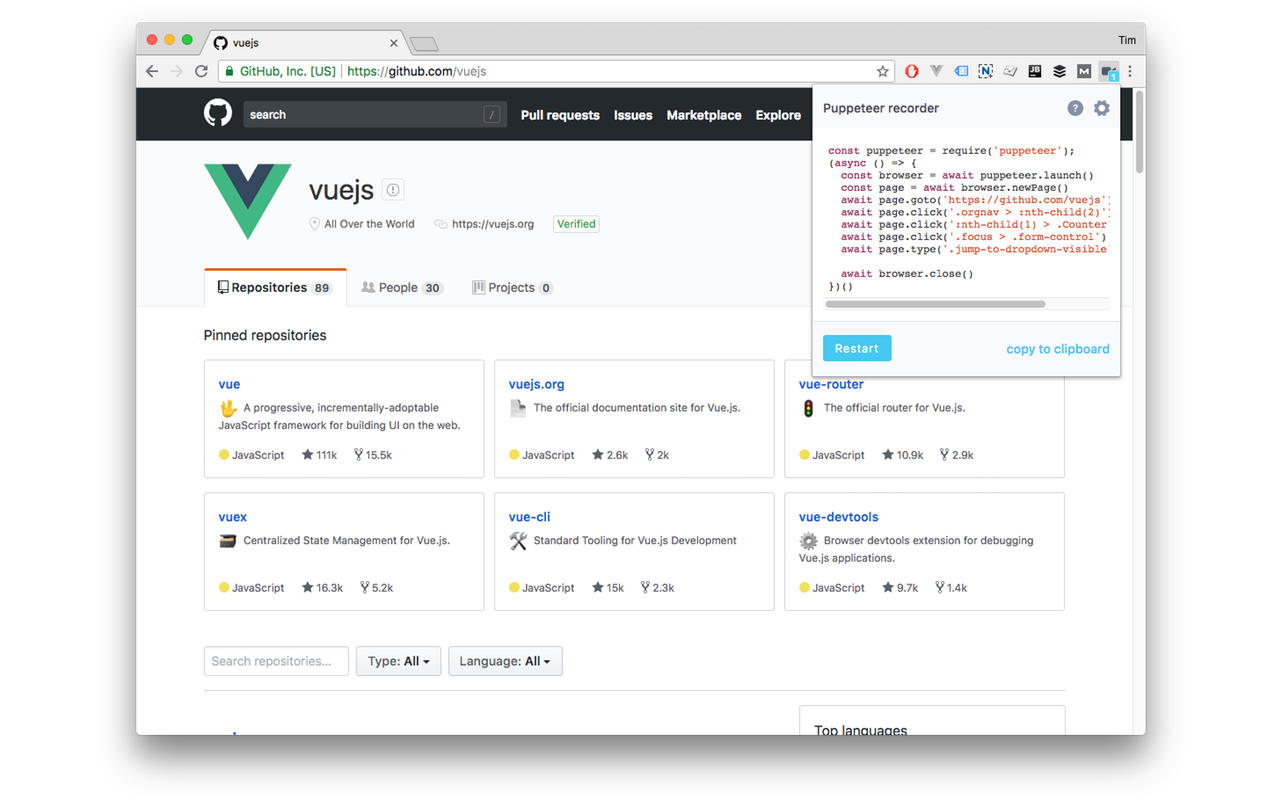Restart the Puppeteer recording
Viewport: 1280px width, 800px height.
[x=857, y=348]
